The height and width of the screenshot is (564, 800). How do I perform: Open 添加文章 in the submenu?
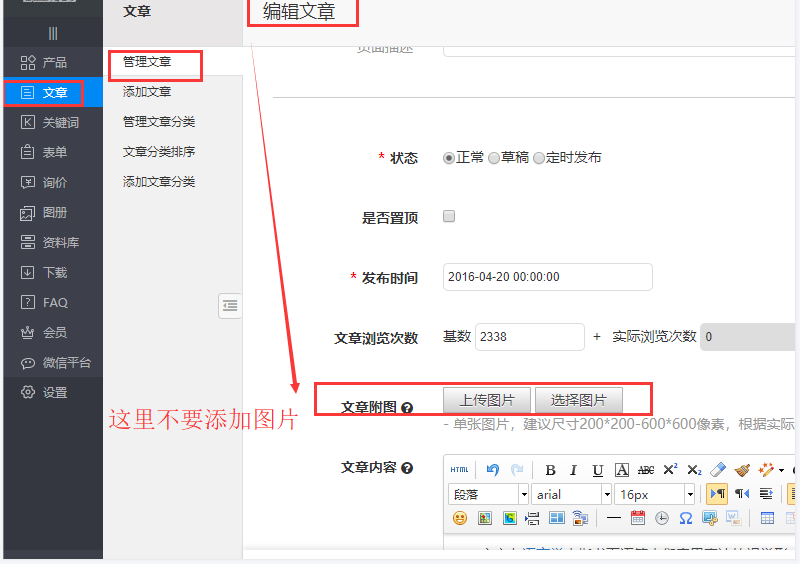pos(147,92)
